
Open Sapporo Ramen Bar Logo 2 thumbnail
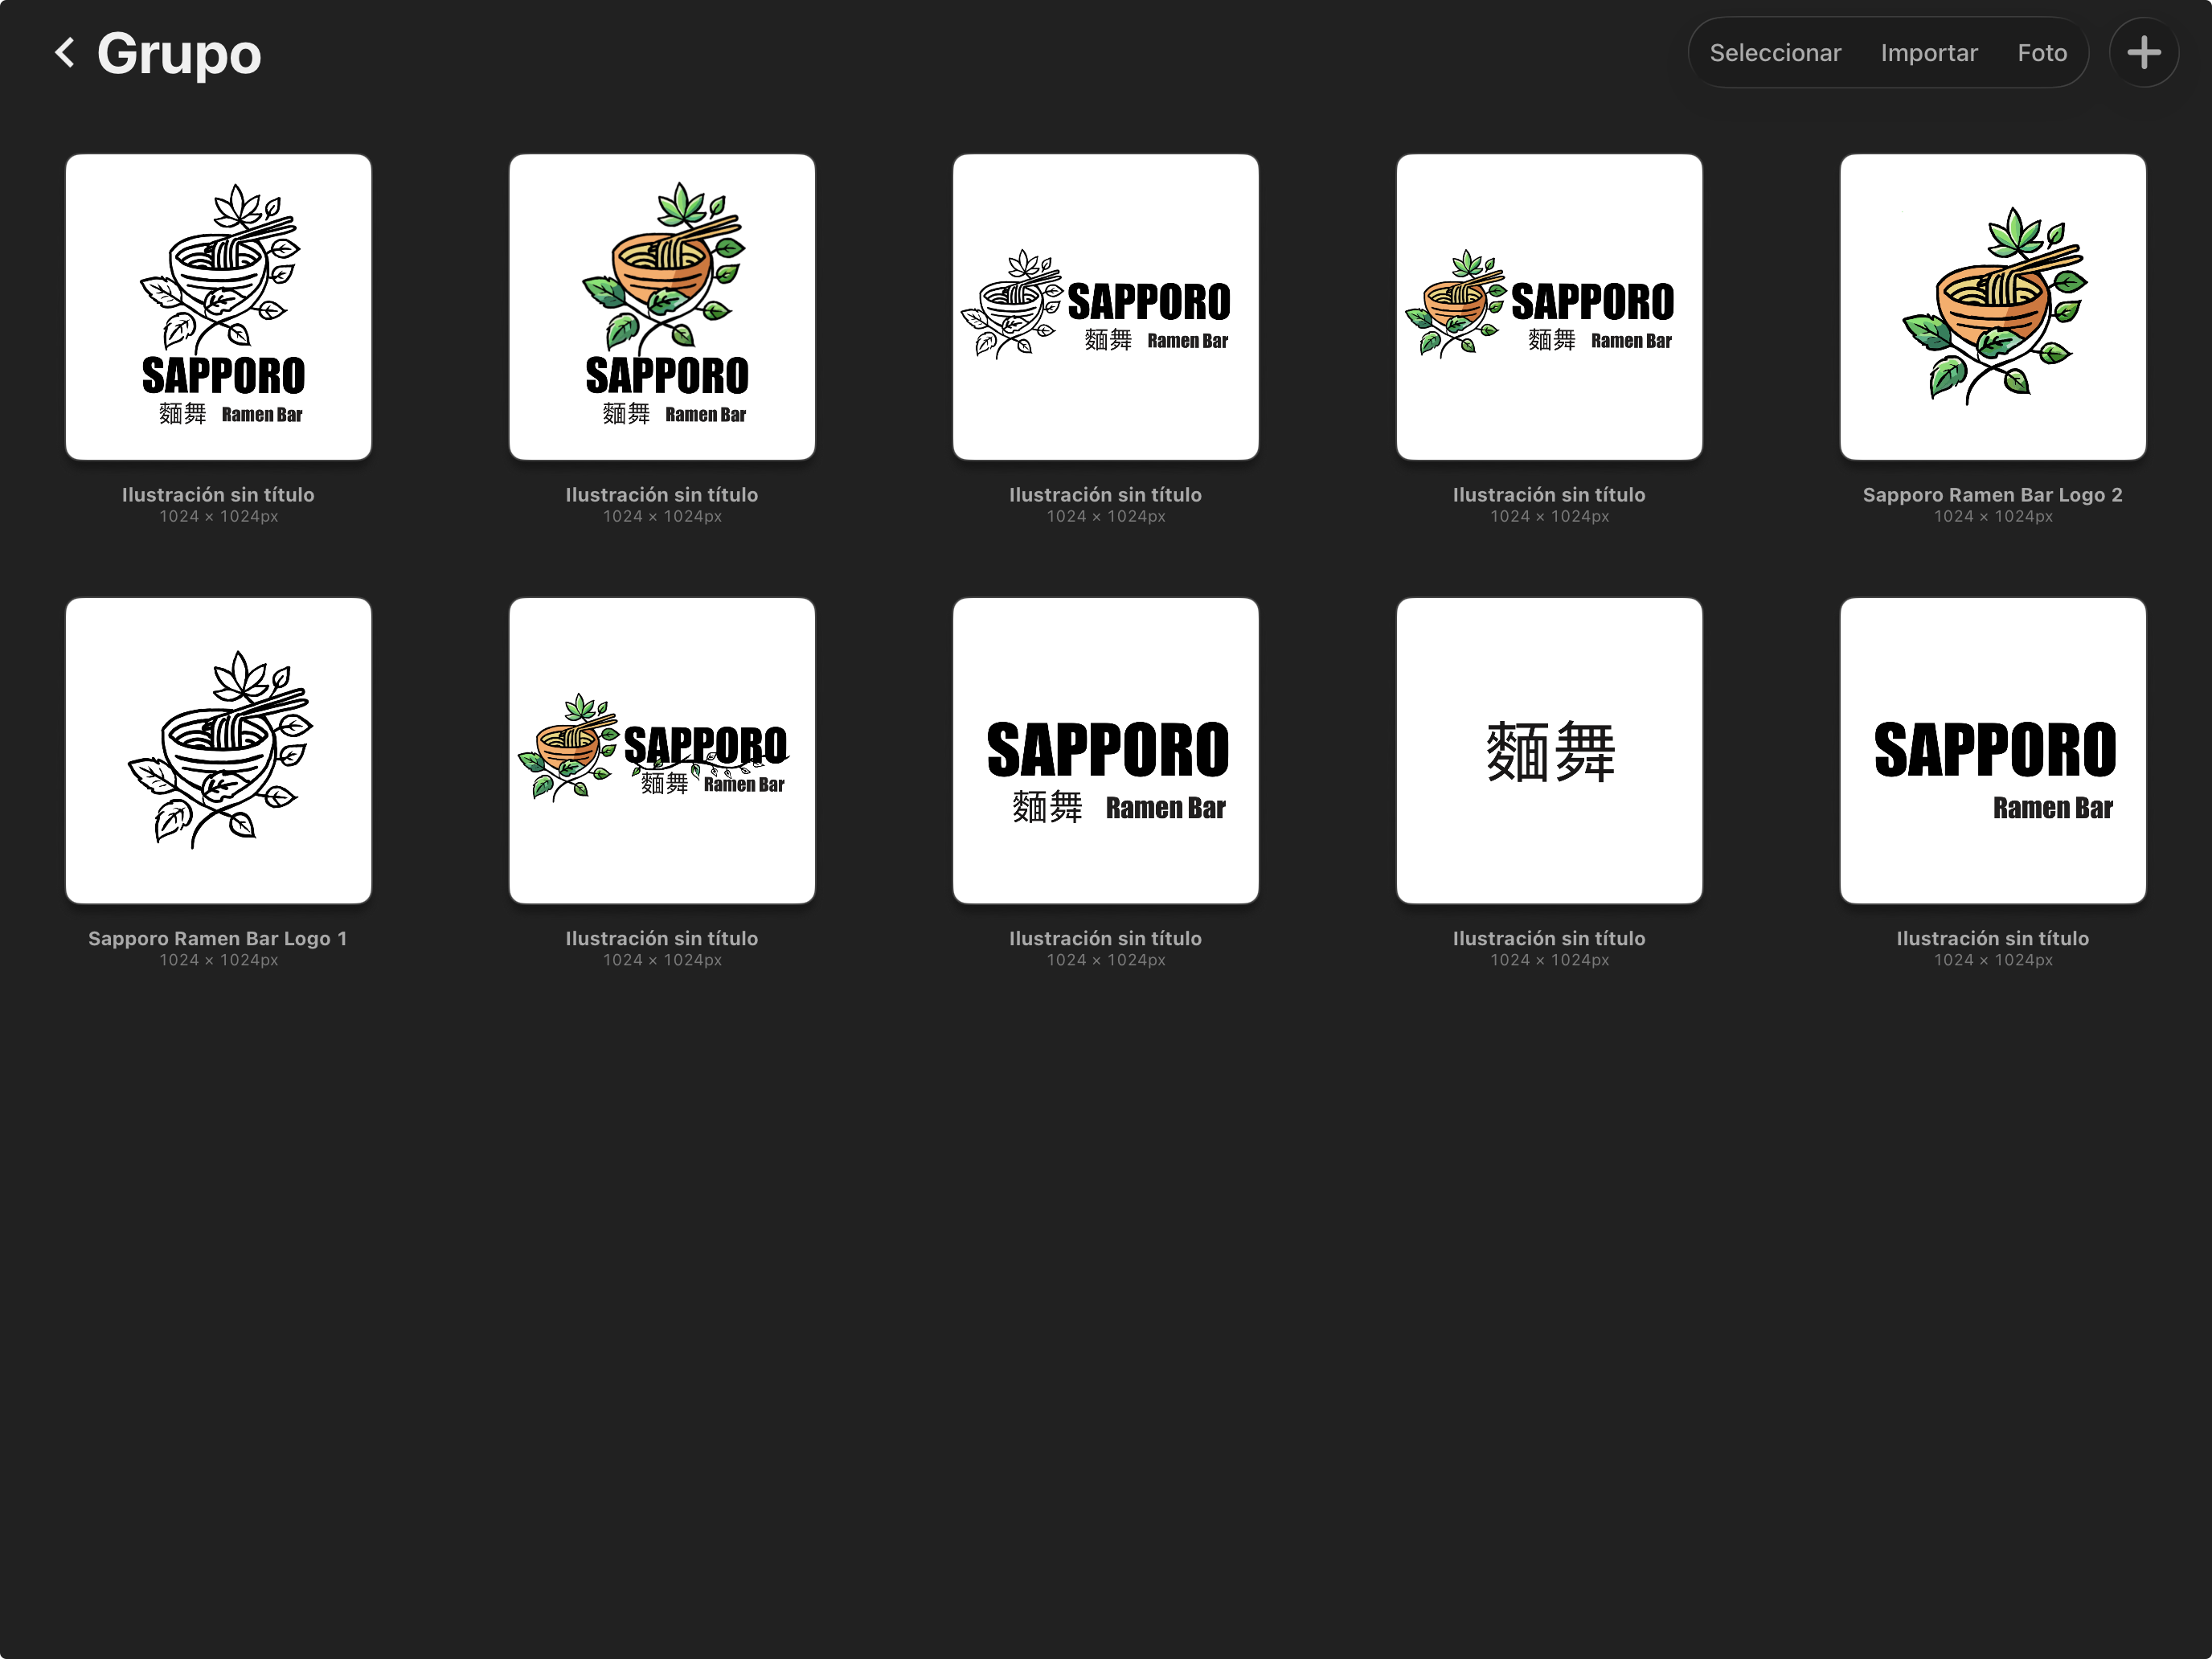click(1992, 307)
